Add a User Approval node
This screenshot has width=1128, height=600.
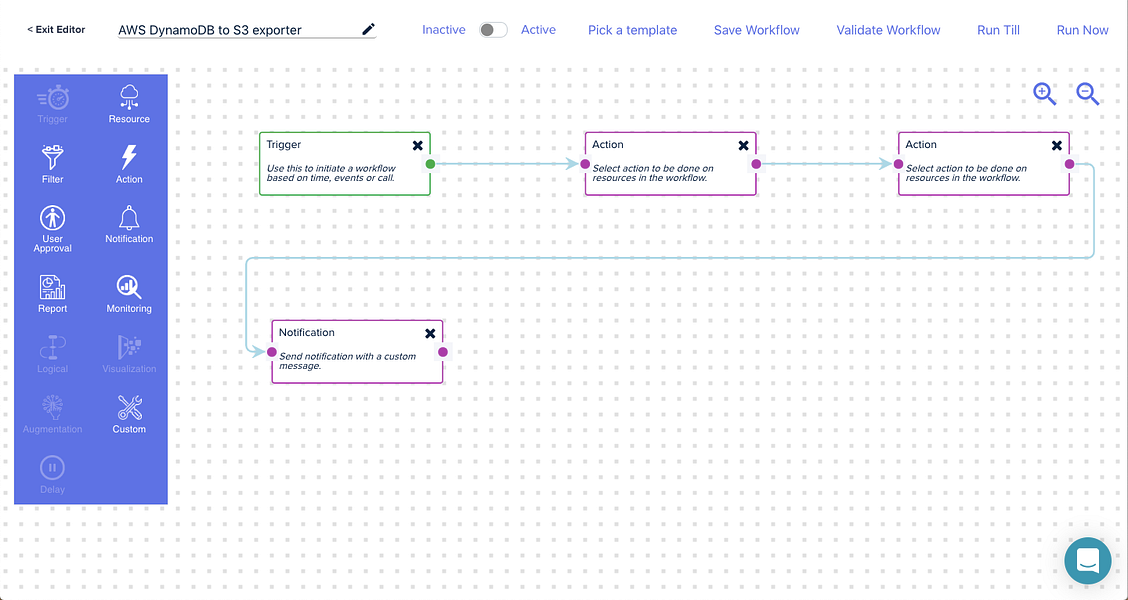pyautogui.click(x=53, y=218)
